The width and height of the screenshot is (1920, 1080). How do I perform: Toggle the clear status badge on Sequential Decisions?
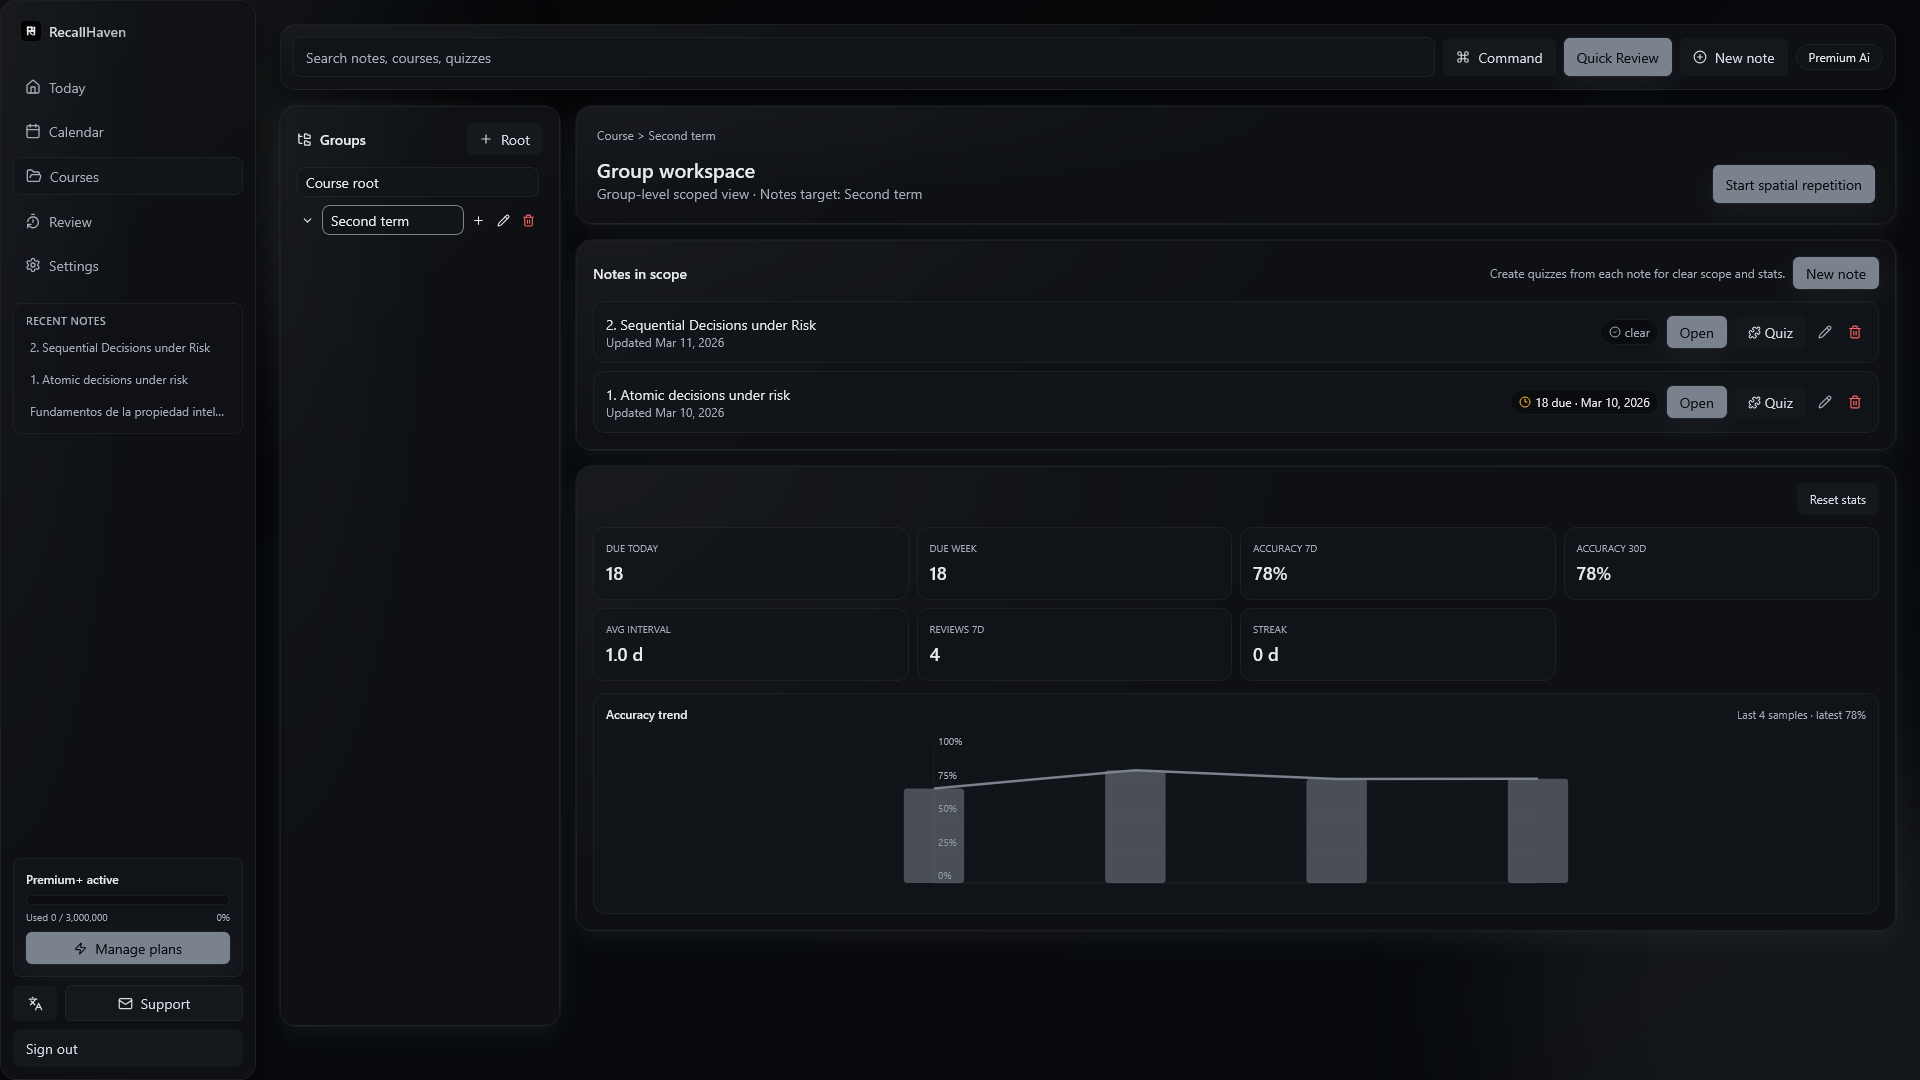(1629, 332)
